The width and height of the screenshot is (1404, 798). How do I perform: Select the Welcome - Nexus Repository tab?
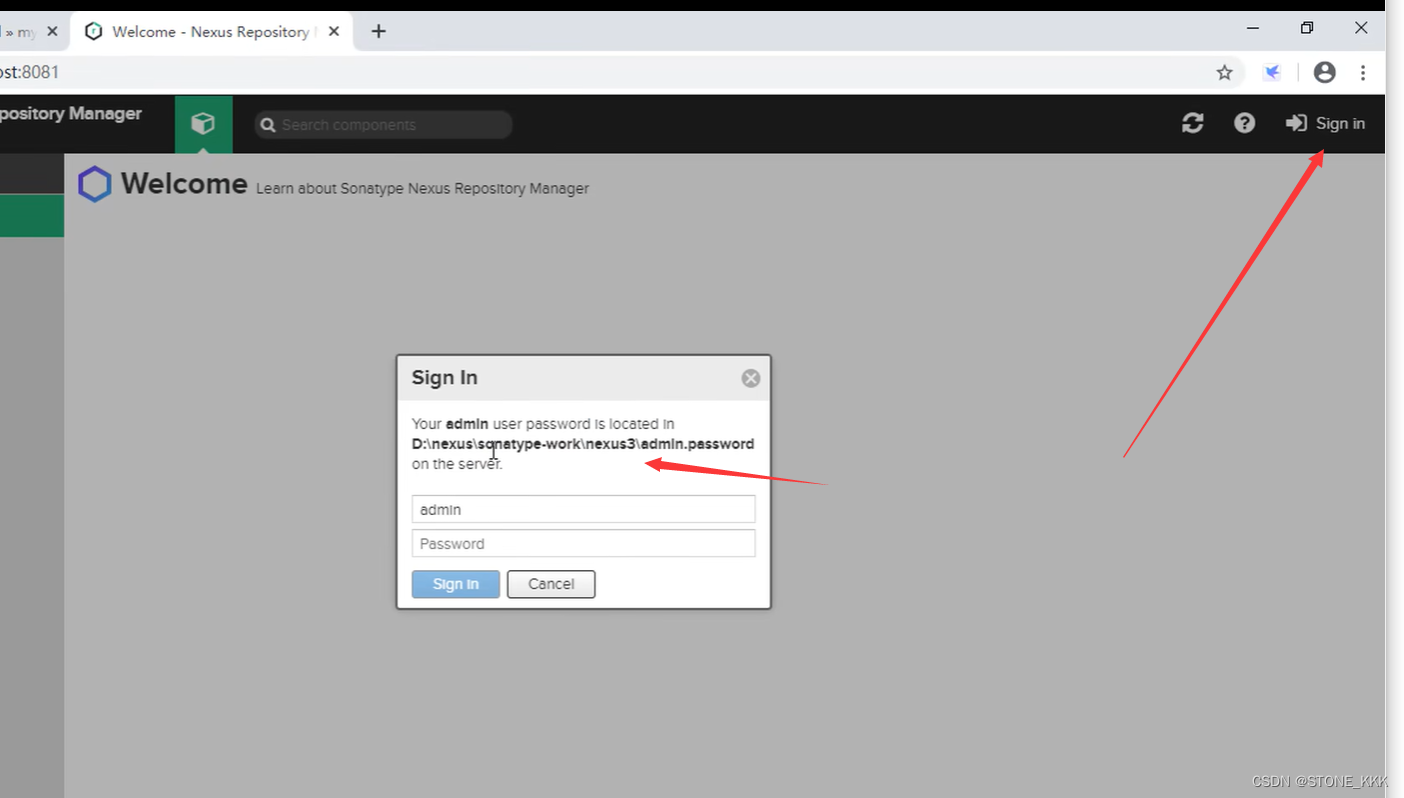pyautogui.click(x=212, y=31)
